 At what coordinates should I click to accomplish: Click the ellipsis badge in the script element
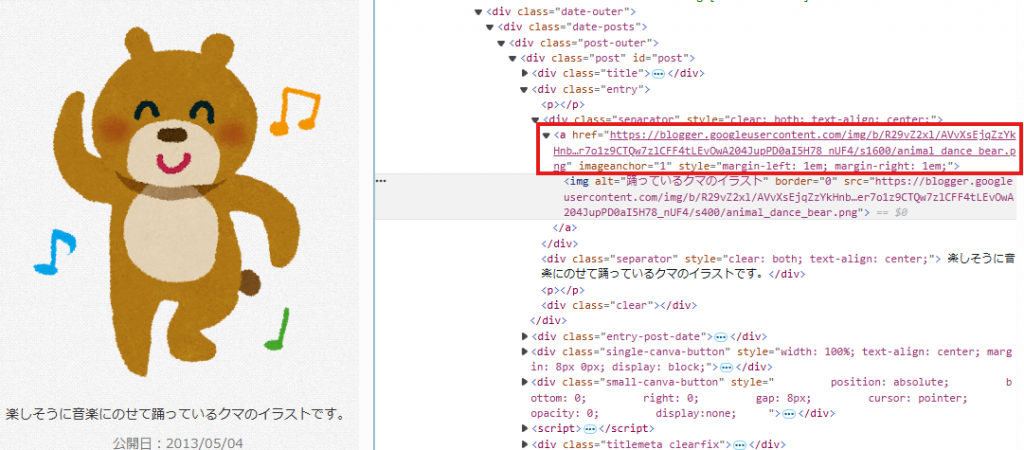(x=590, y=429)
